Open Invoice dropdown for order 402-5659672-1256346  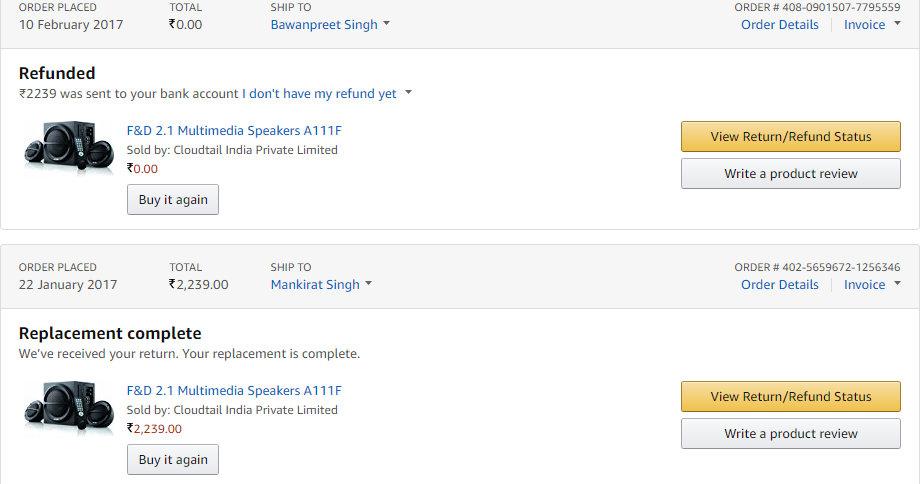pos(871,285)
